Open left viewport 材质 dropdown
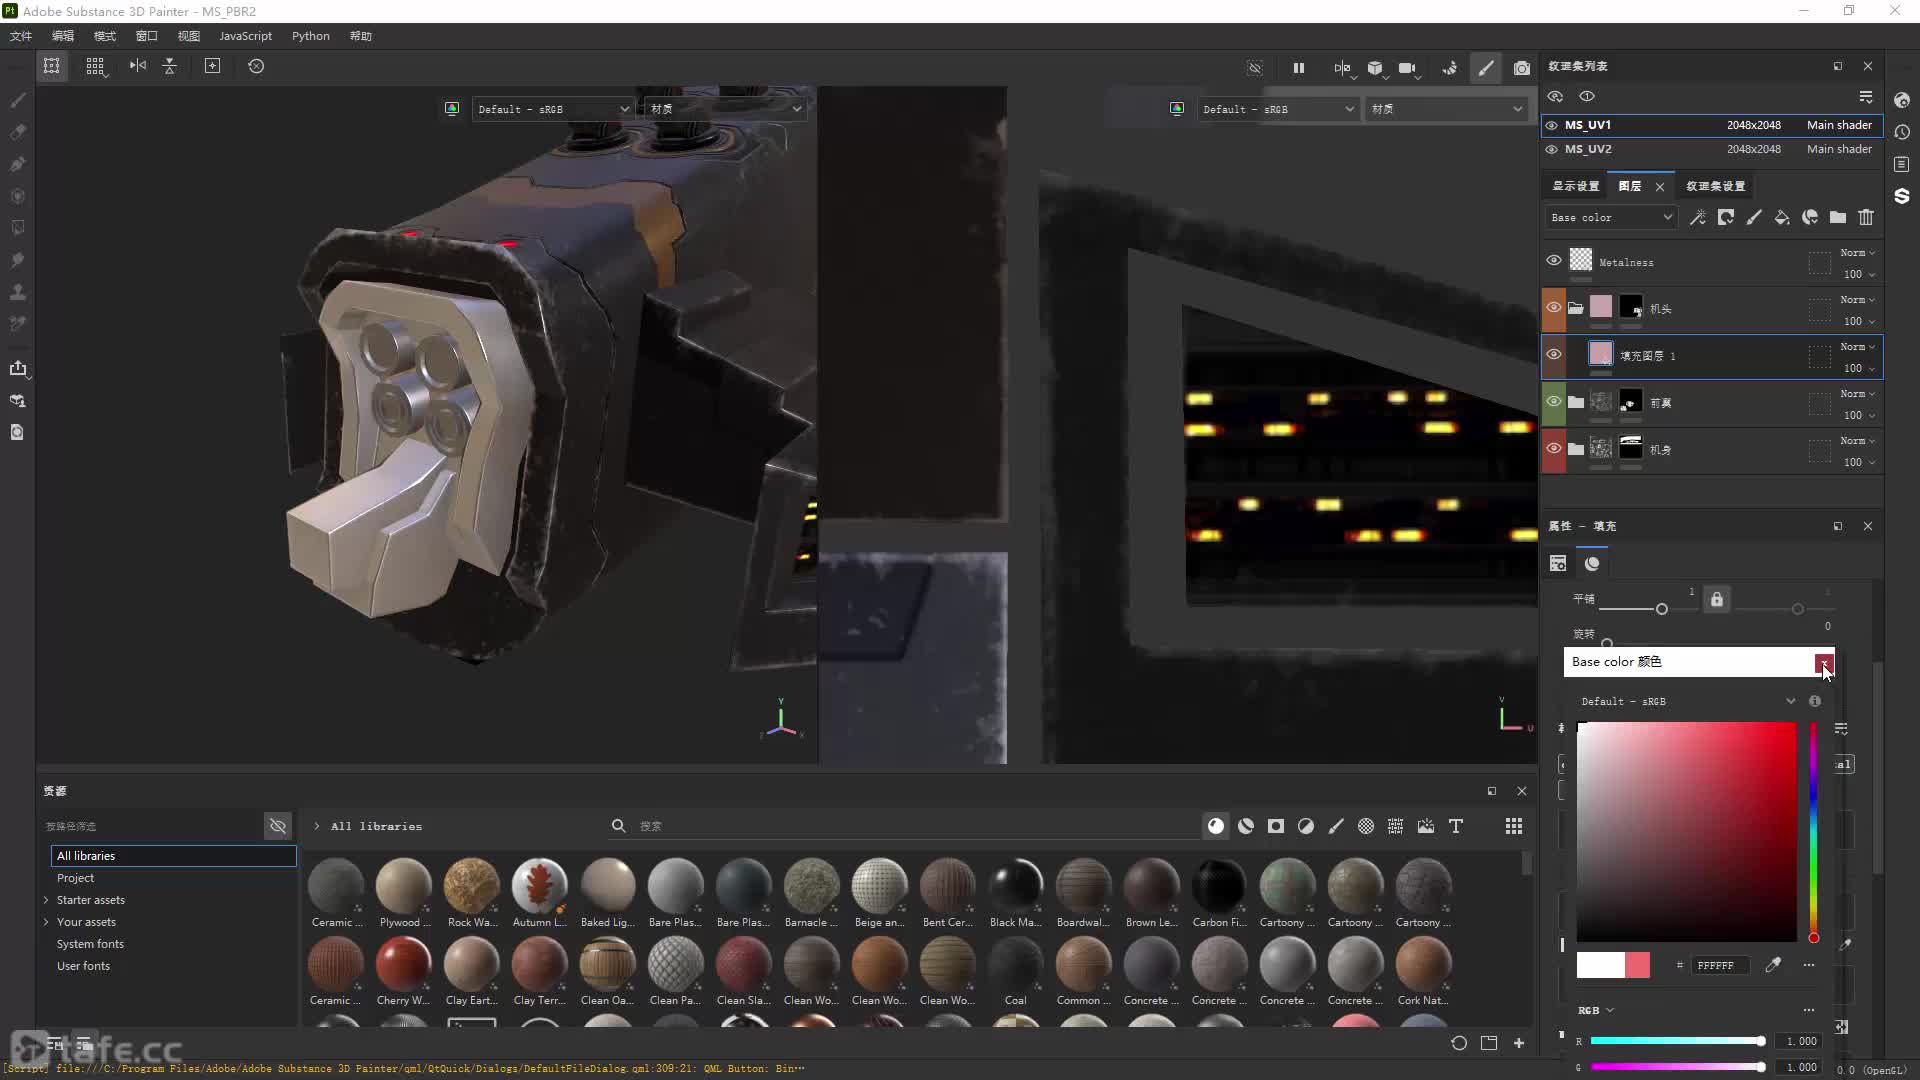 click(725, 109)
